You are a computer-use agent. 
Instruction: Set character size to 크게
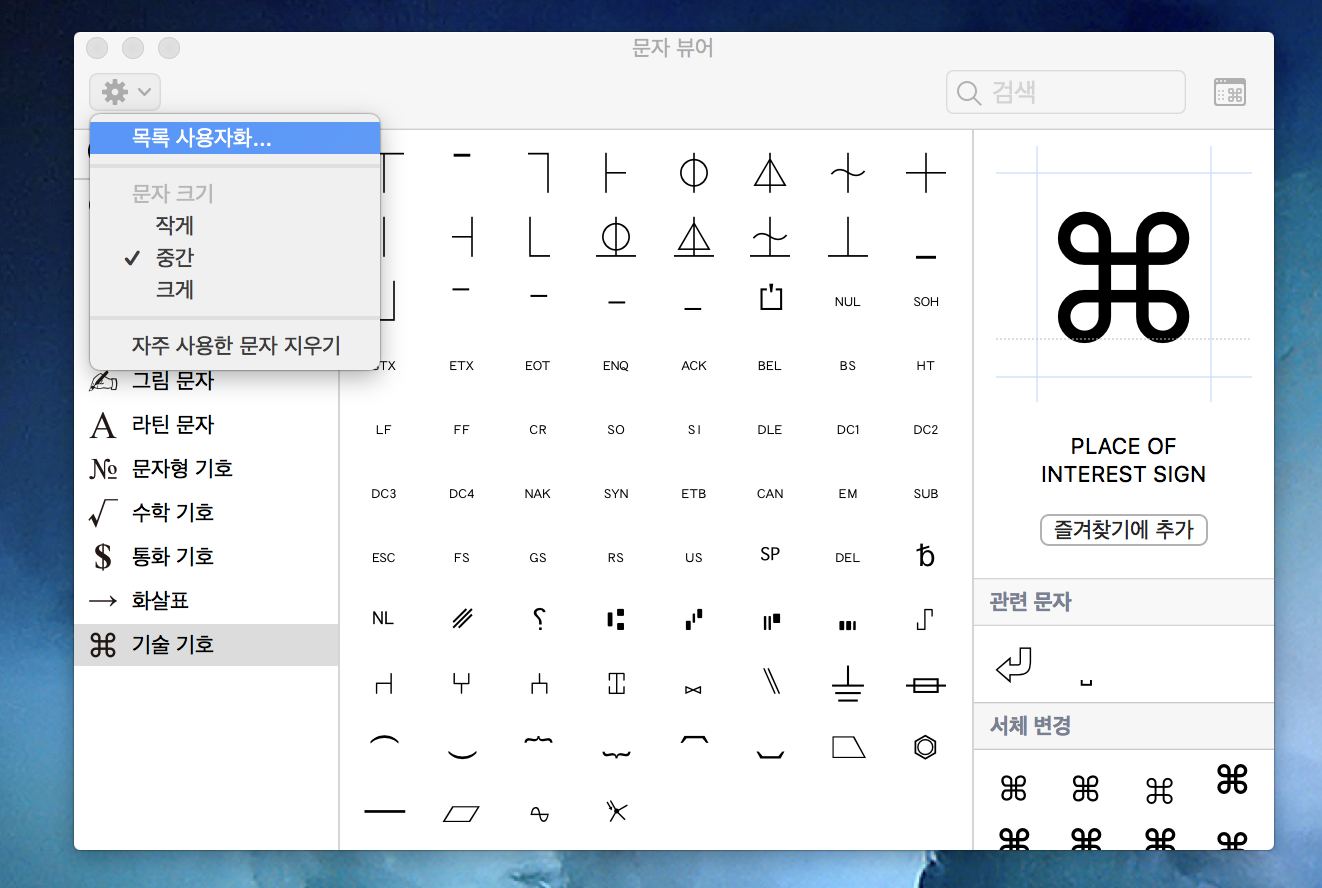pos(175,290)
